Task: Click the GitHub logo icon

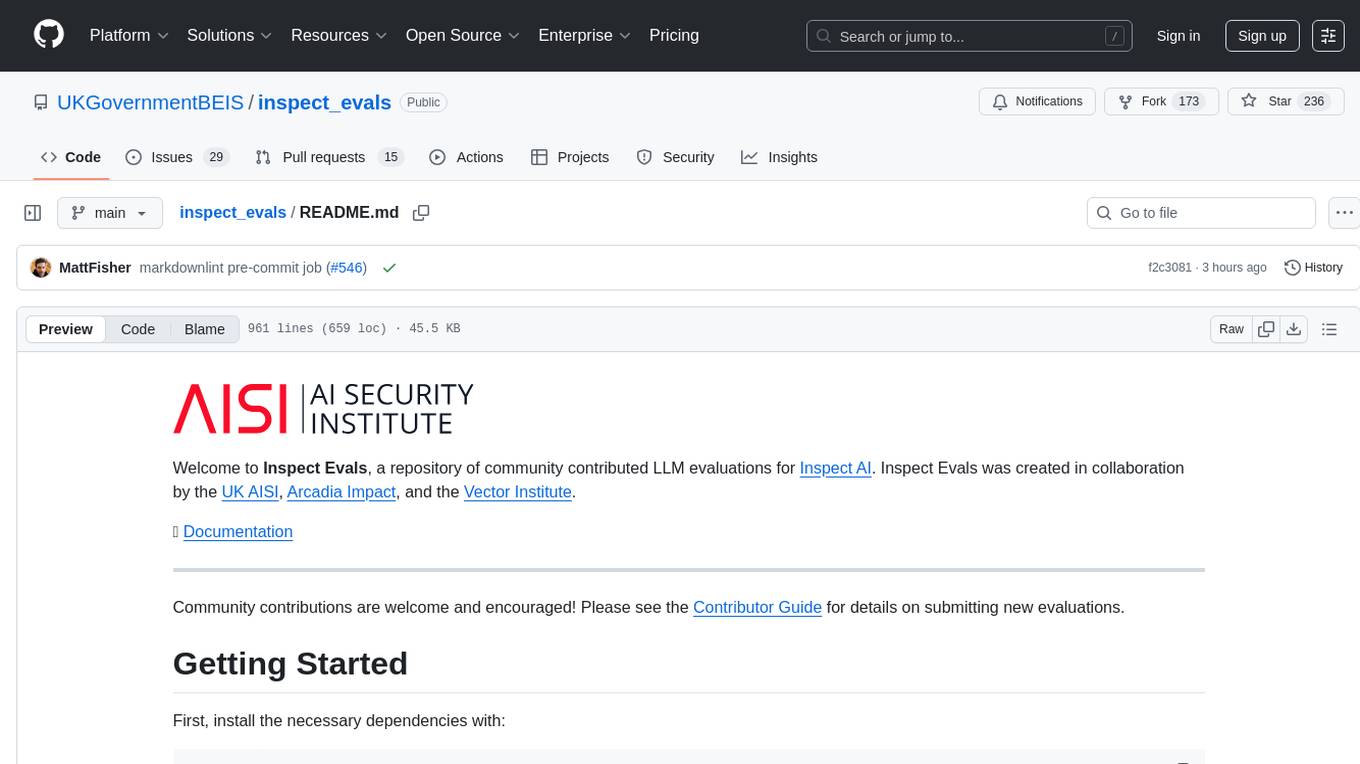Action: 49,35
